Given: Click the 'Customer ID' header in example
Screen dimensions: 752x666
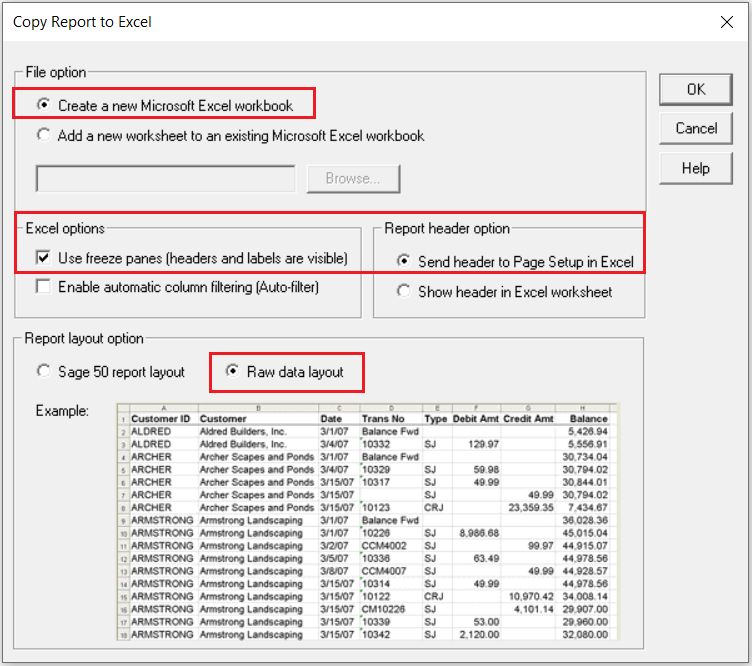Looking at the screenshot, I should click(161, 419).
